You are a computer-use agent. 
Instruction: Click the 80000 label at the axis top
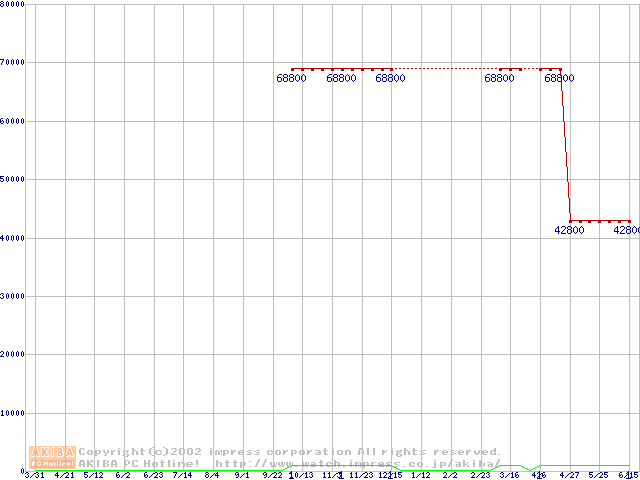pos(12,5)
